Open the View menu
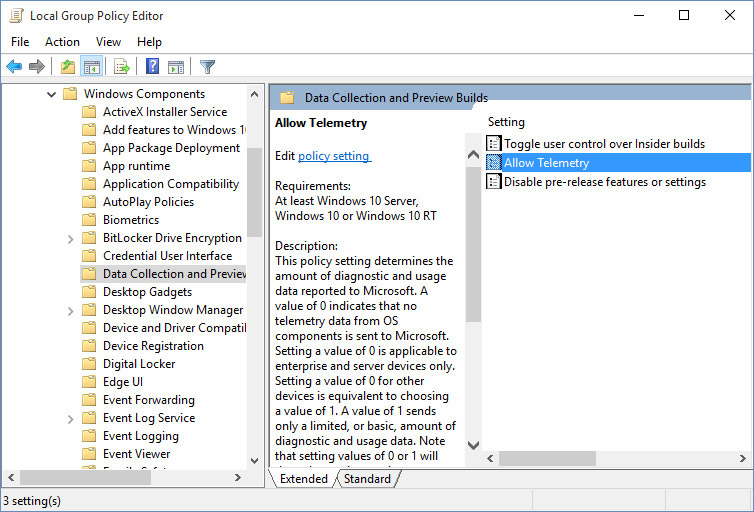The image size is (754, 512). pyautogui.click(x=108, y=42)
